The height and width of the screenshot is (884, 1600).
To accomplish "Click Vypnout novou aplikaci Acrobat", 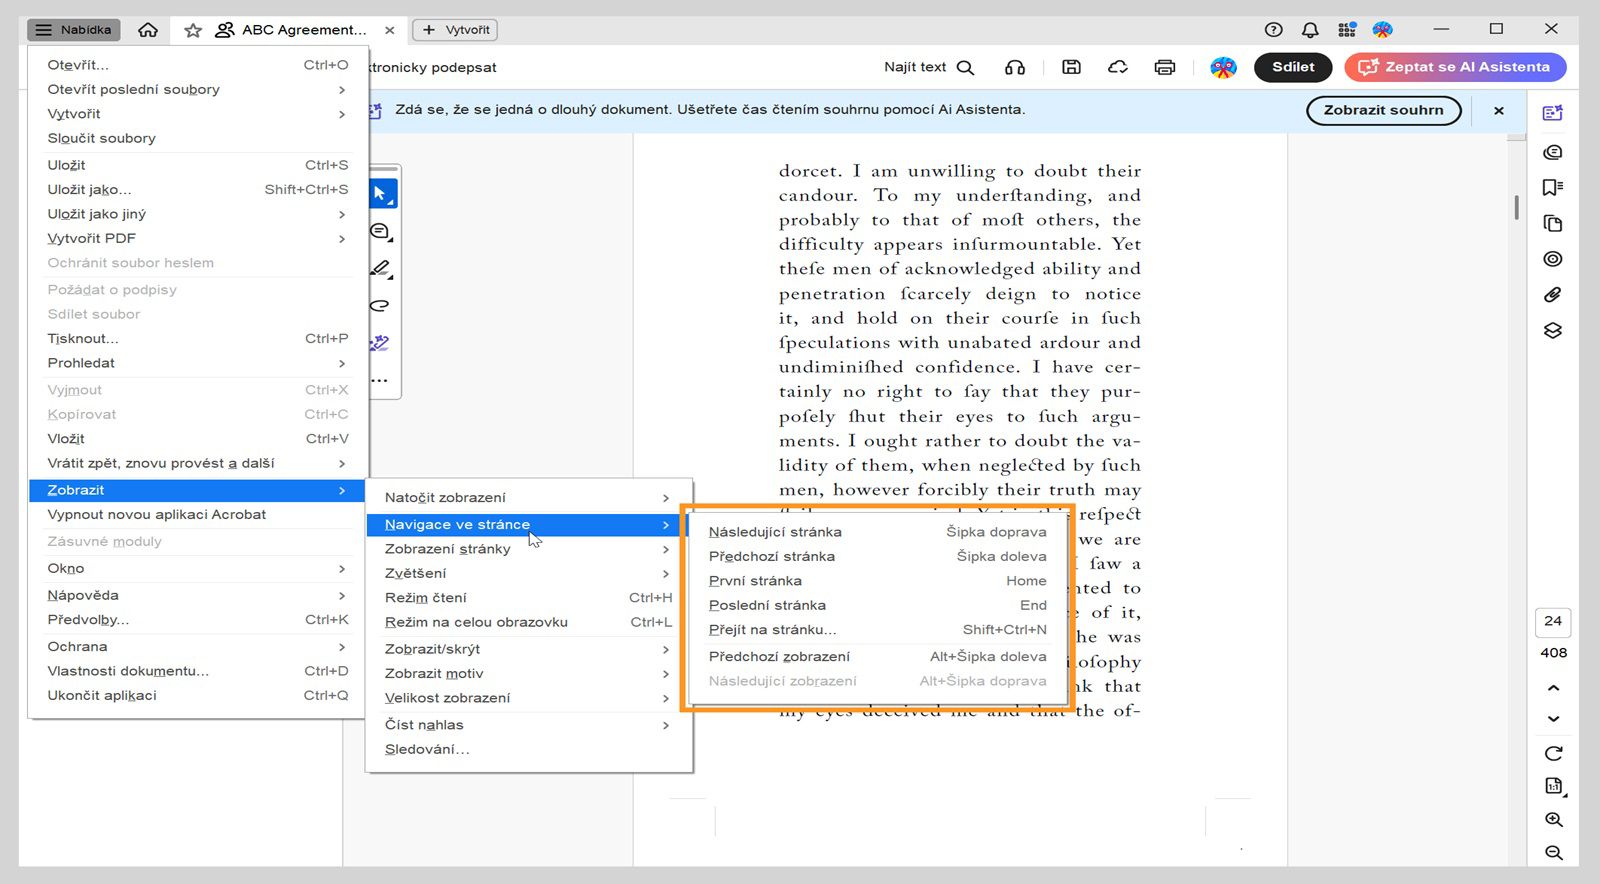I will pos(198,515).
